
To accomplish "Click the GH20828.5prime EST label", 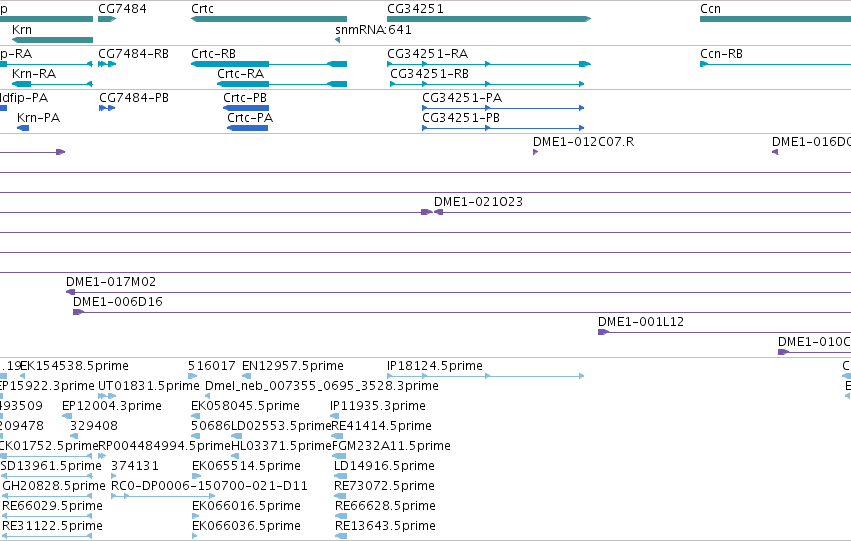I will [54, 486].
